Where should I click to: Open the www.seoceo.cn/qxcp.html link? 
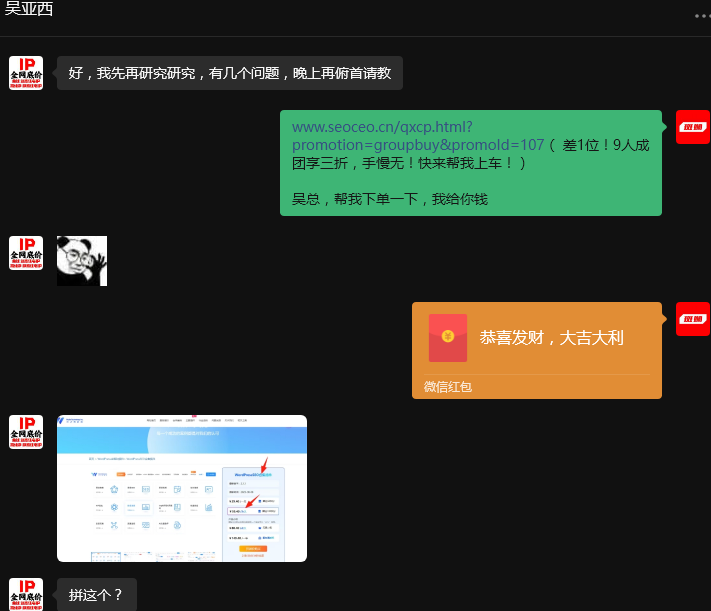point(417,136)
